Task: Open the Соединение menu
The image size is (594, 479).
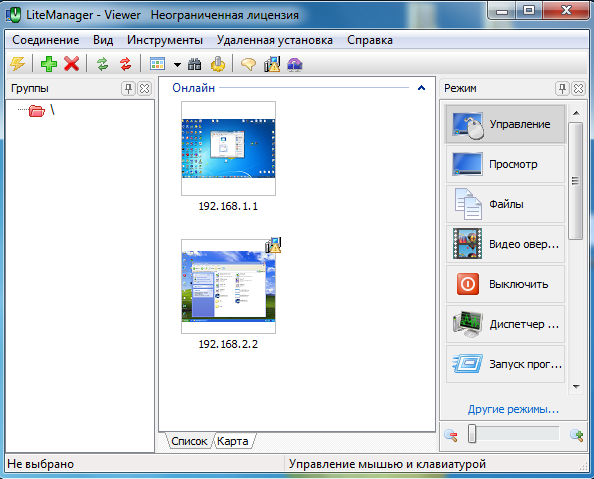Action: coord(45,40)
